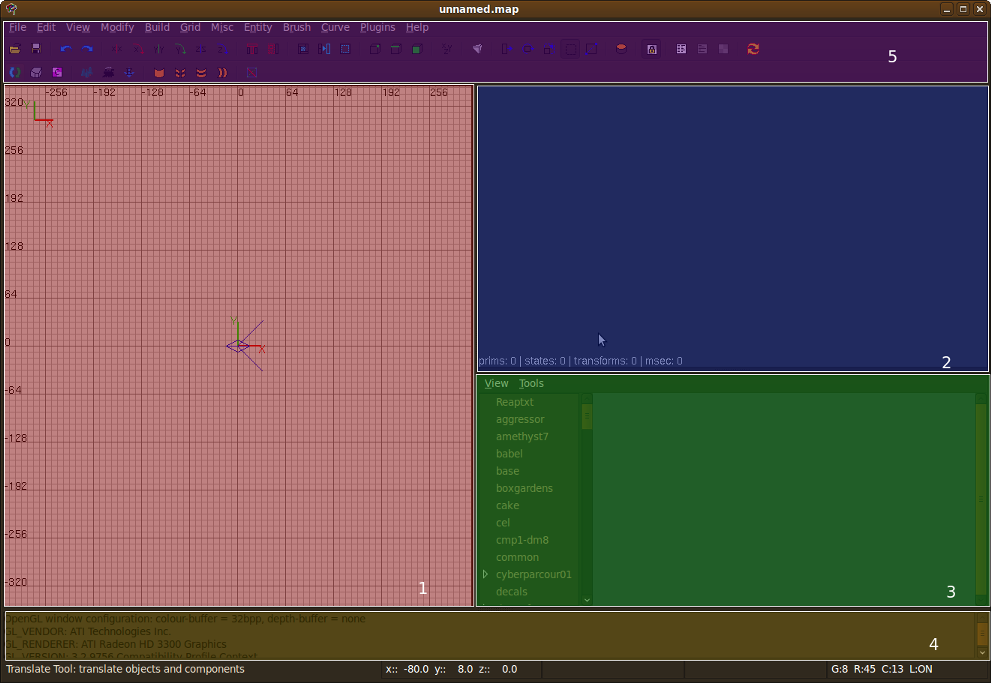Click the down arrow of the console scrollbar
The image size is (991, 683).
(981, 651)
